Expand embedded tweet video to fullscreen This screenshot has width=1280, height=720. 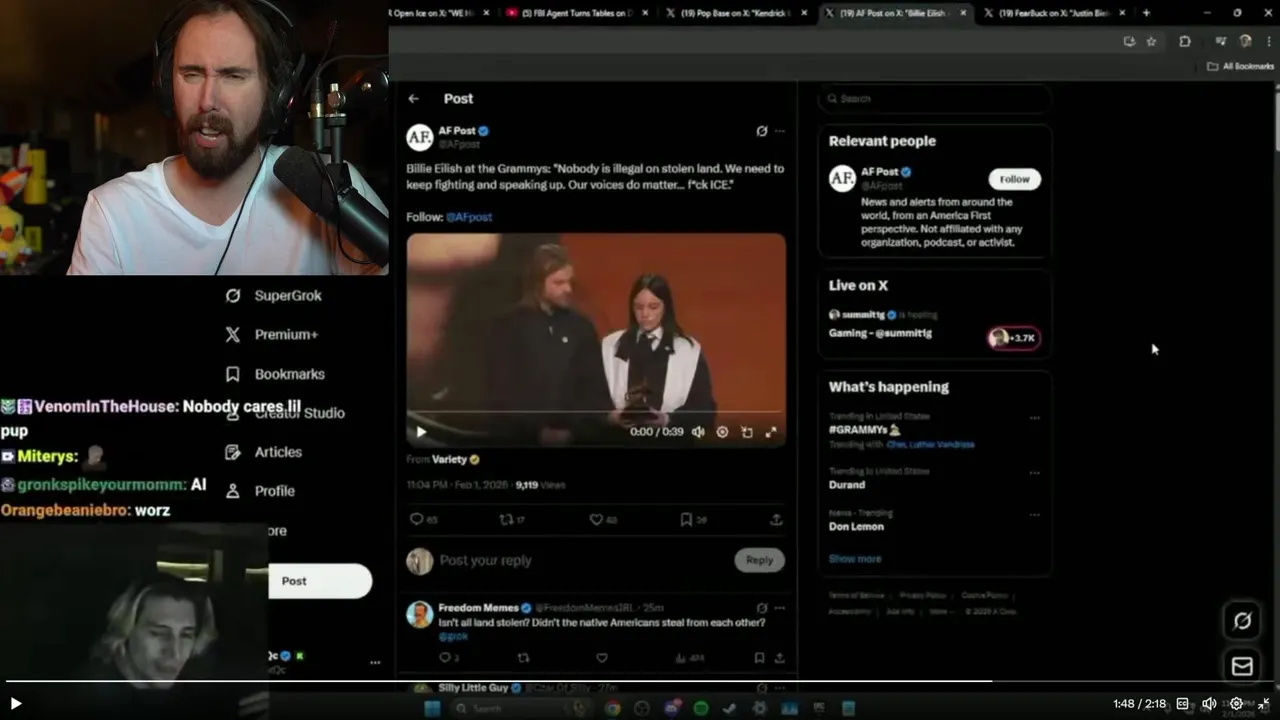point(770,432)
